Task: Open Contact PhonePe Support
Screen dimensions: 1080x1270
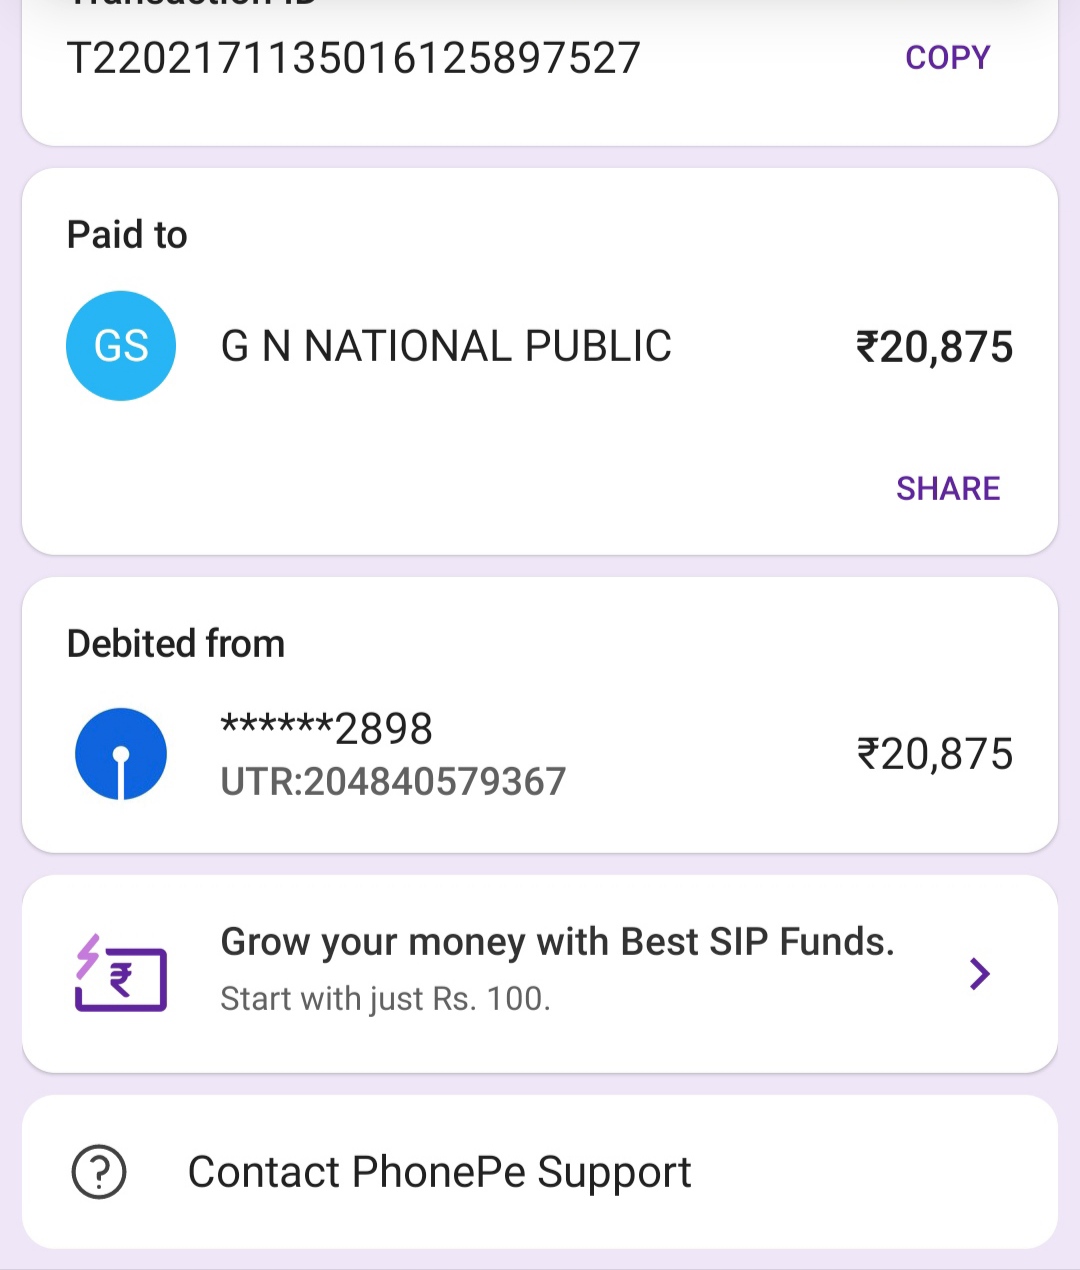Action: pos(439,1172)
